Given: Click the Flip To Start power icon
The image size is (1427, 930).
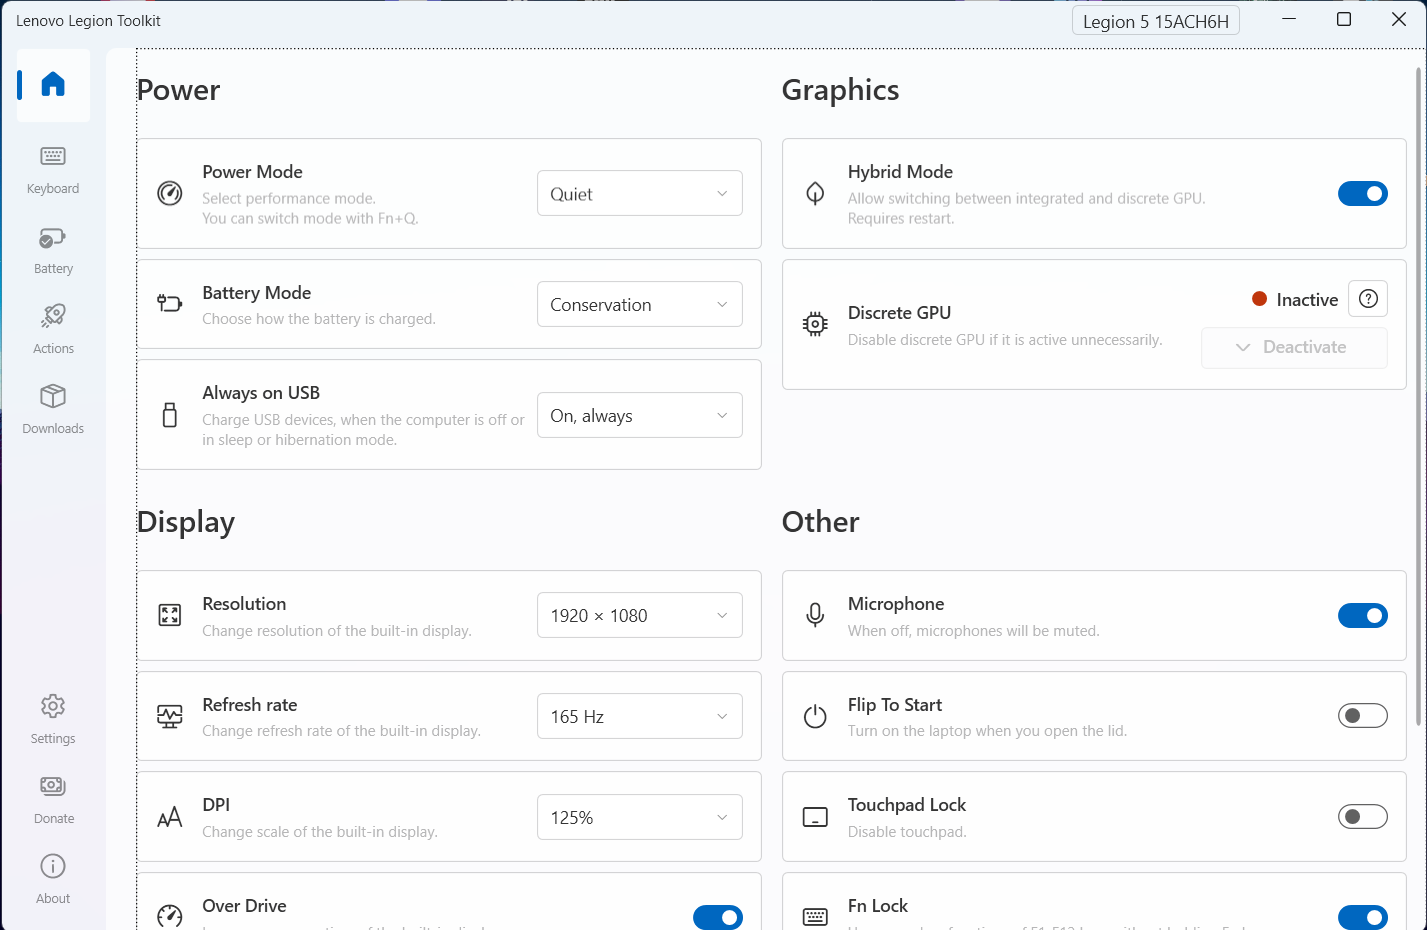Looking at the screenshot, I should tap(815, 716).
